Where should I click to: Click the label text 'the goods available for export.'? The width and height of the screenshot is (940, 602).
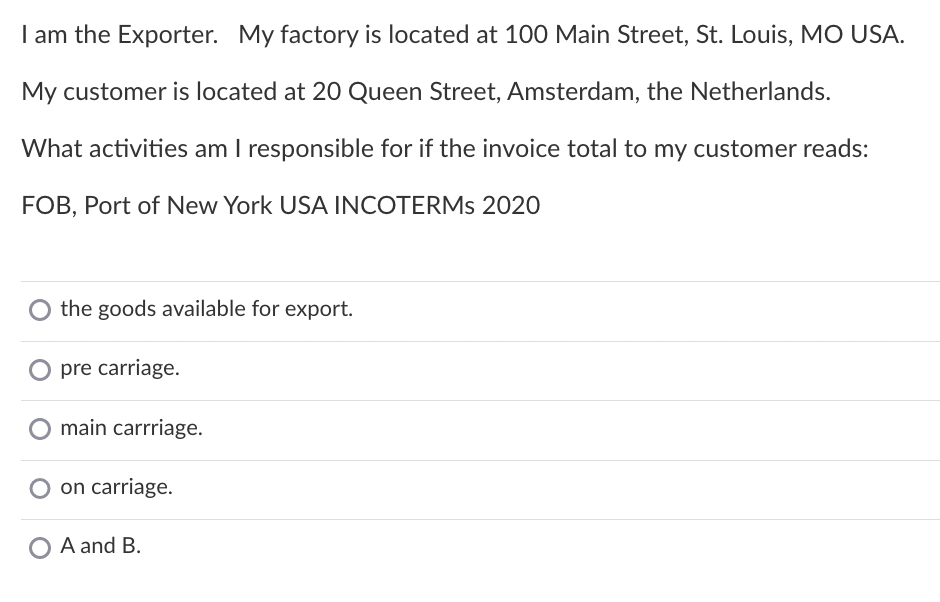pos(205,309)
